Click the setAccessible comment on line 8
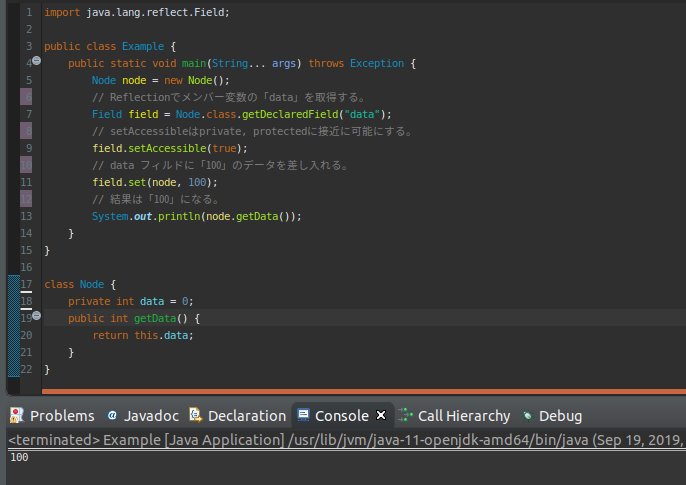The image size is (686, 485). tap(252, 131)
